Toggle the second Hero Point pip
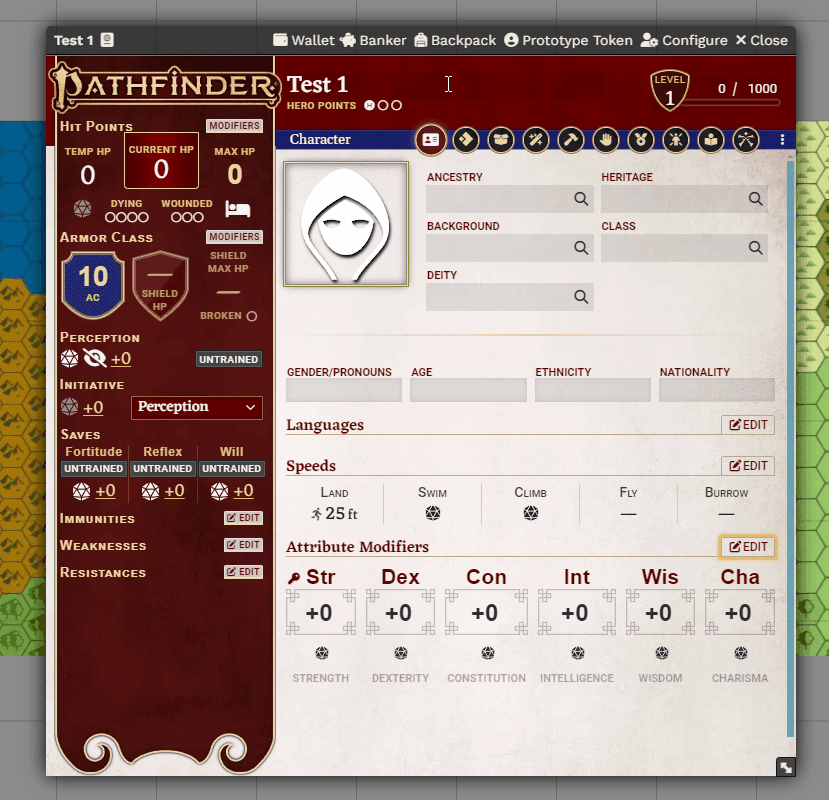Viewport: 829px width, 800px height. click(x=383, y=106)
